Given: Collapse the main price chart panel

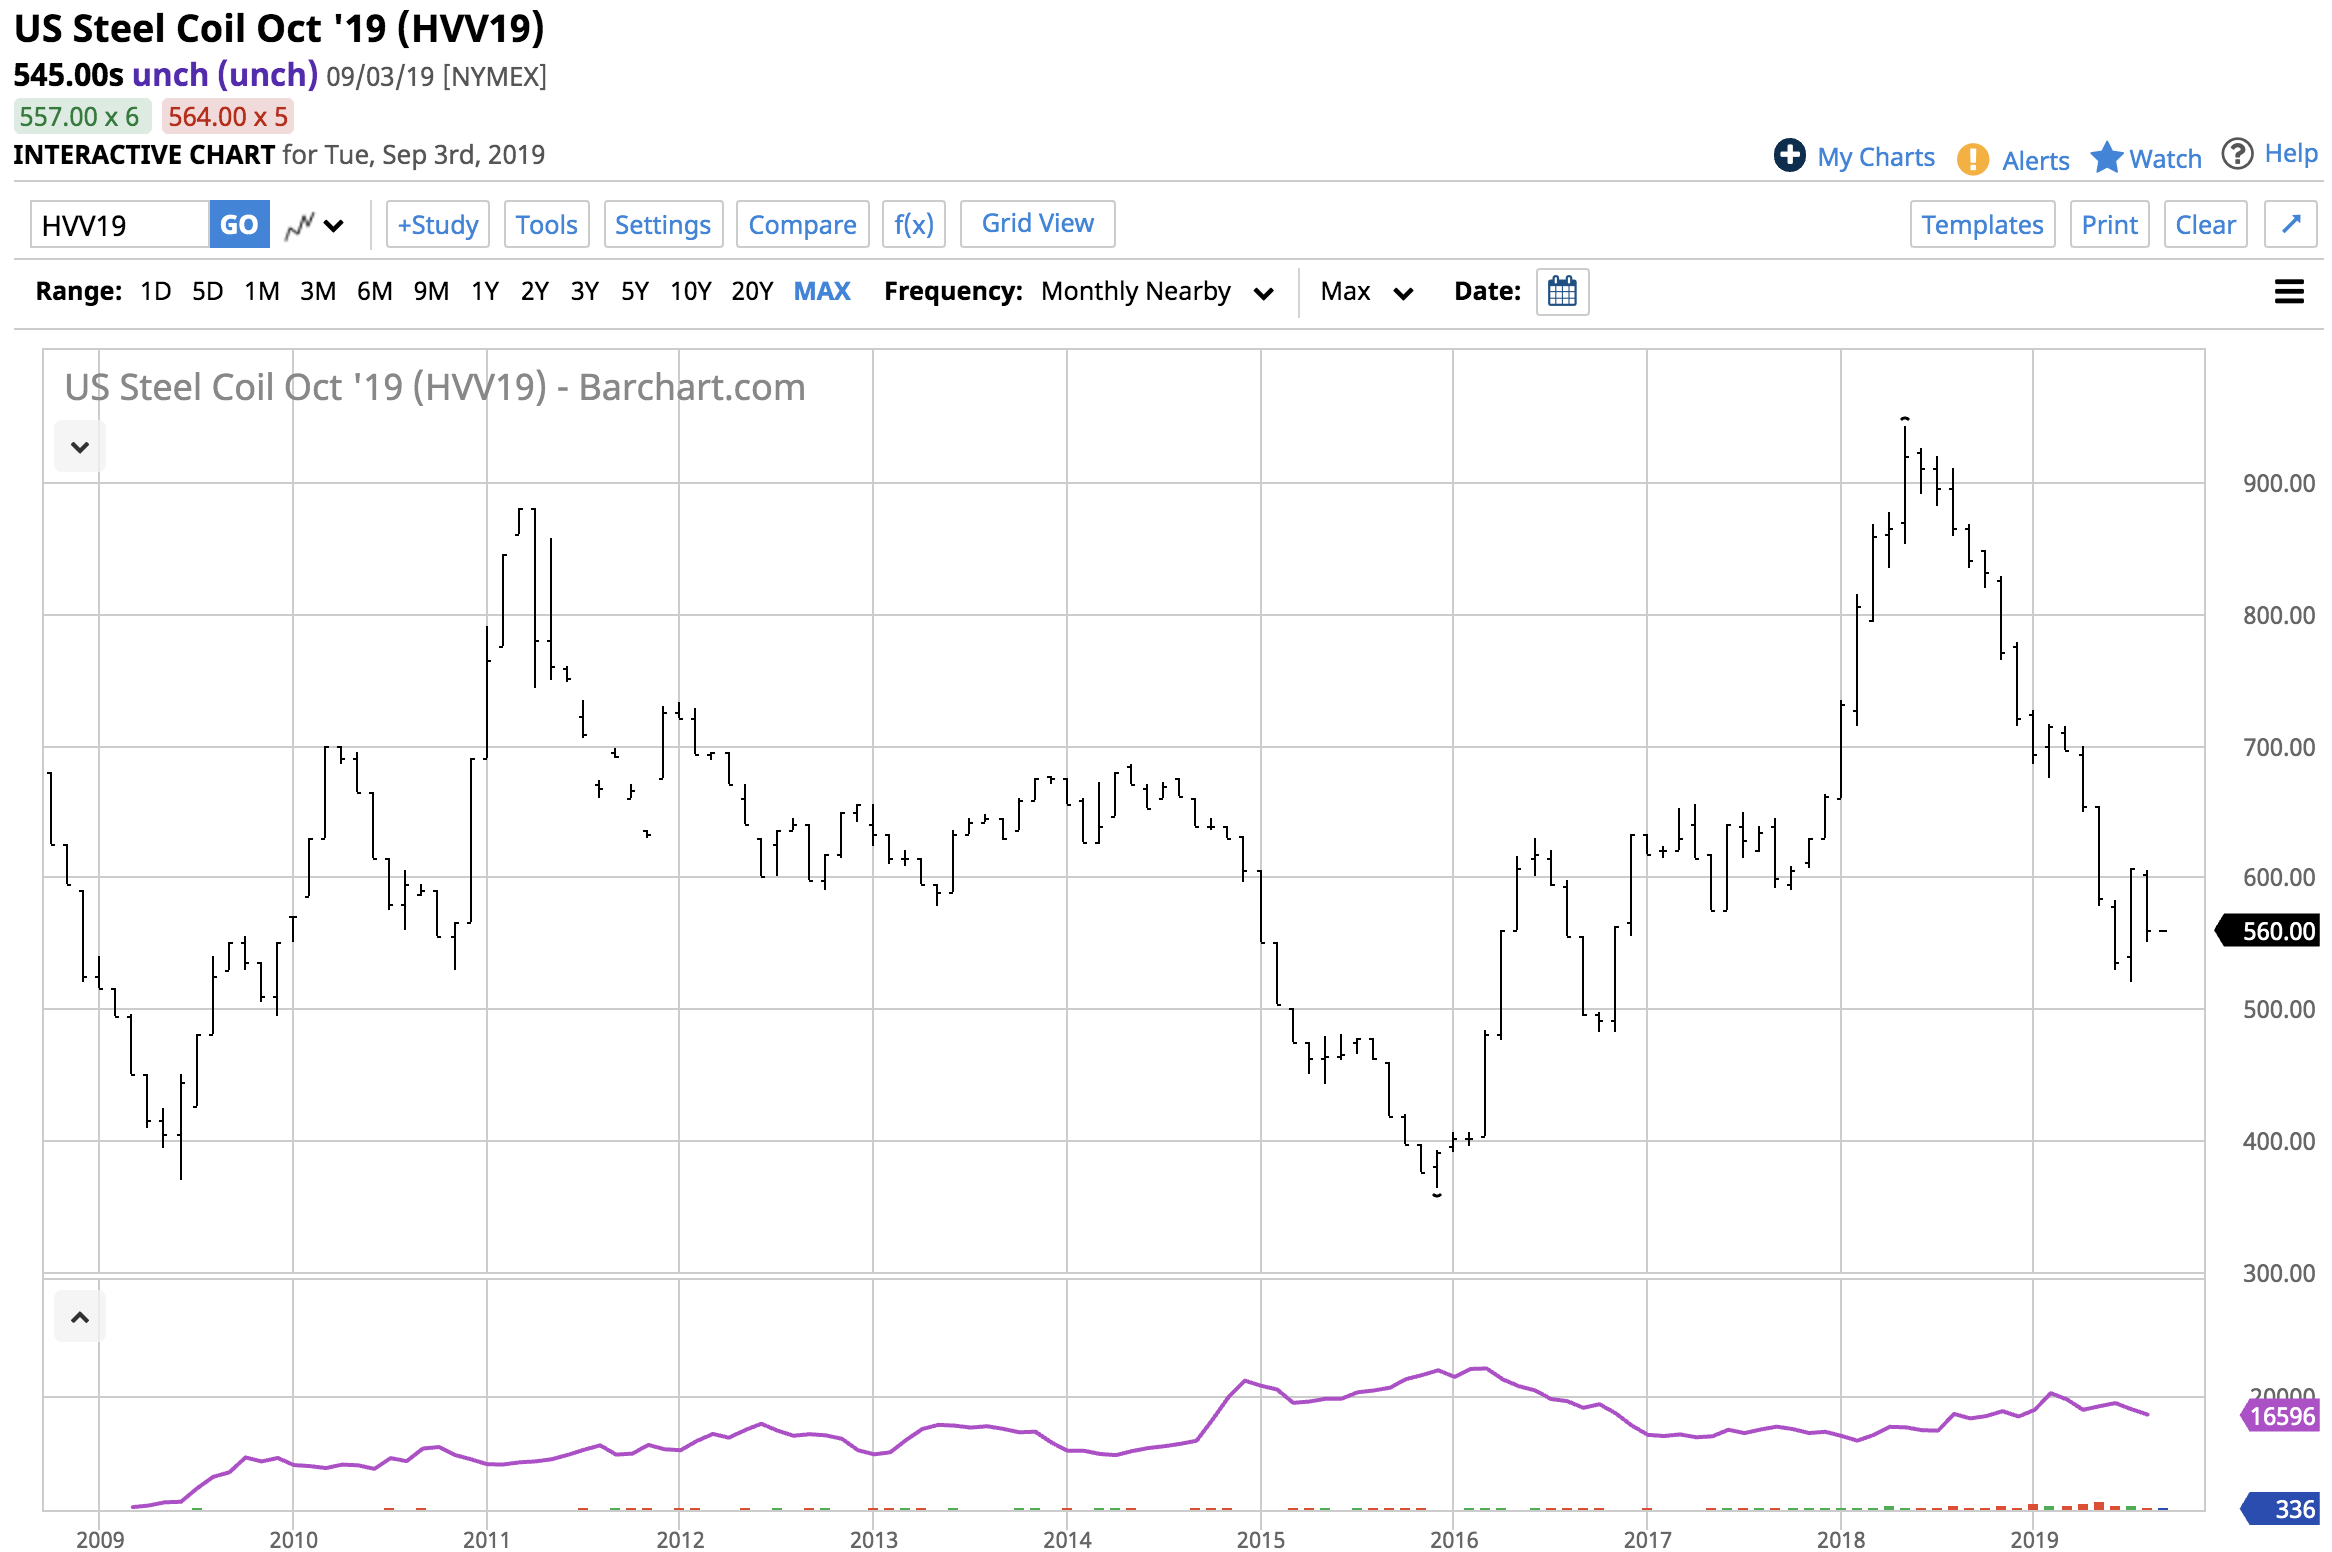Looking at the screenshot, I should click(79, 446).
